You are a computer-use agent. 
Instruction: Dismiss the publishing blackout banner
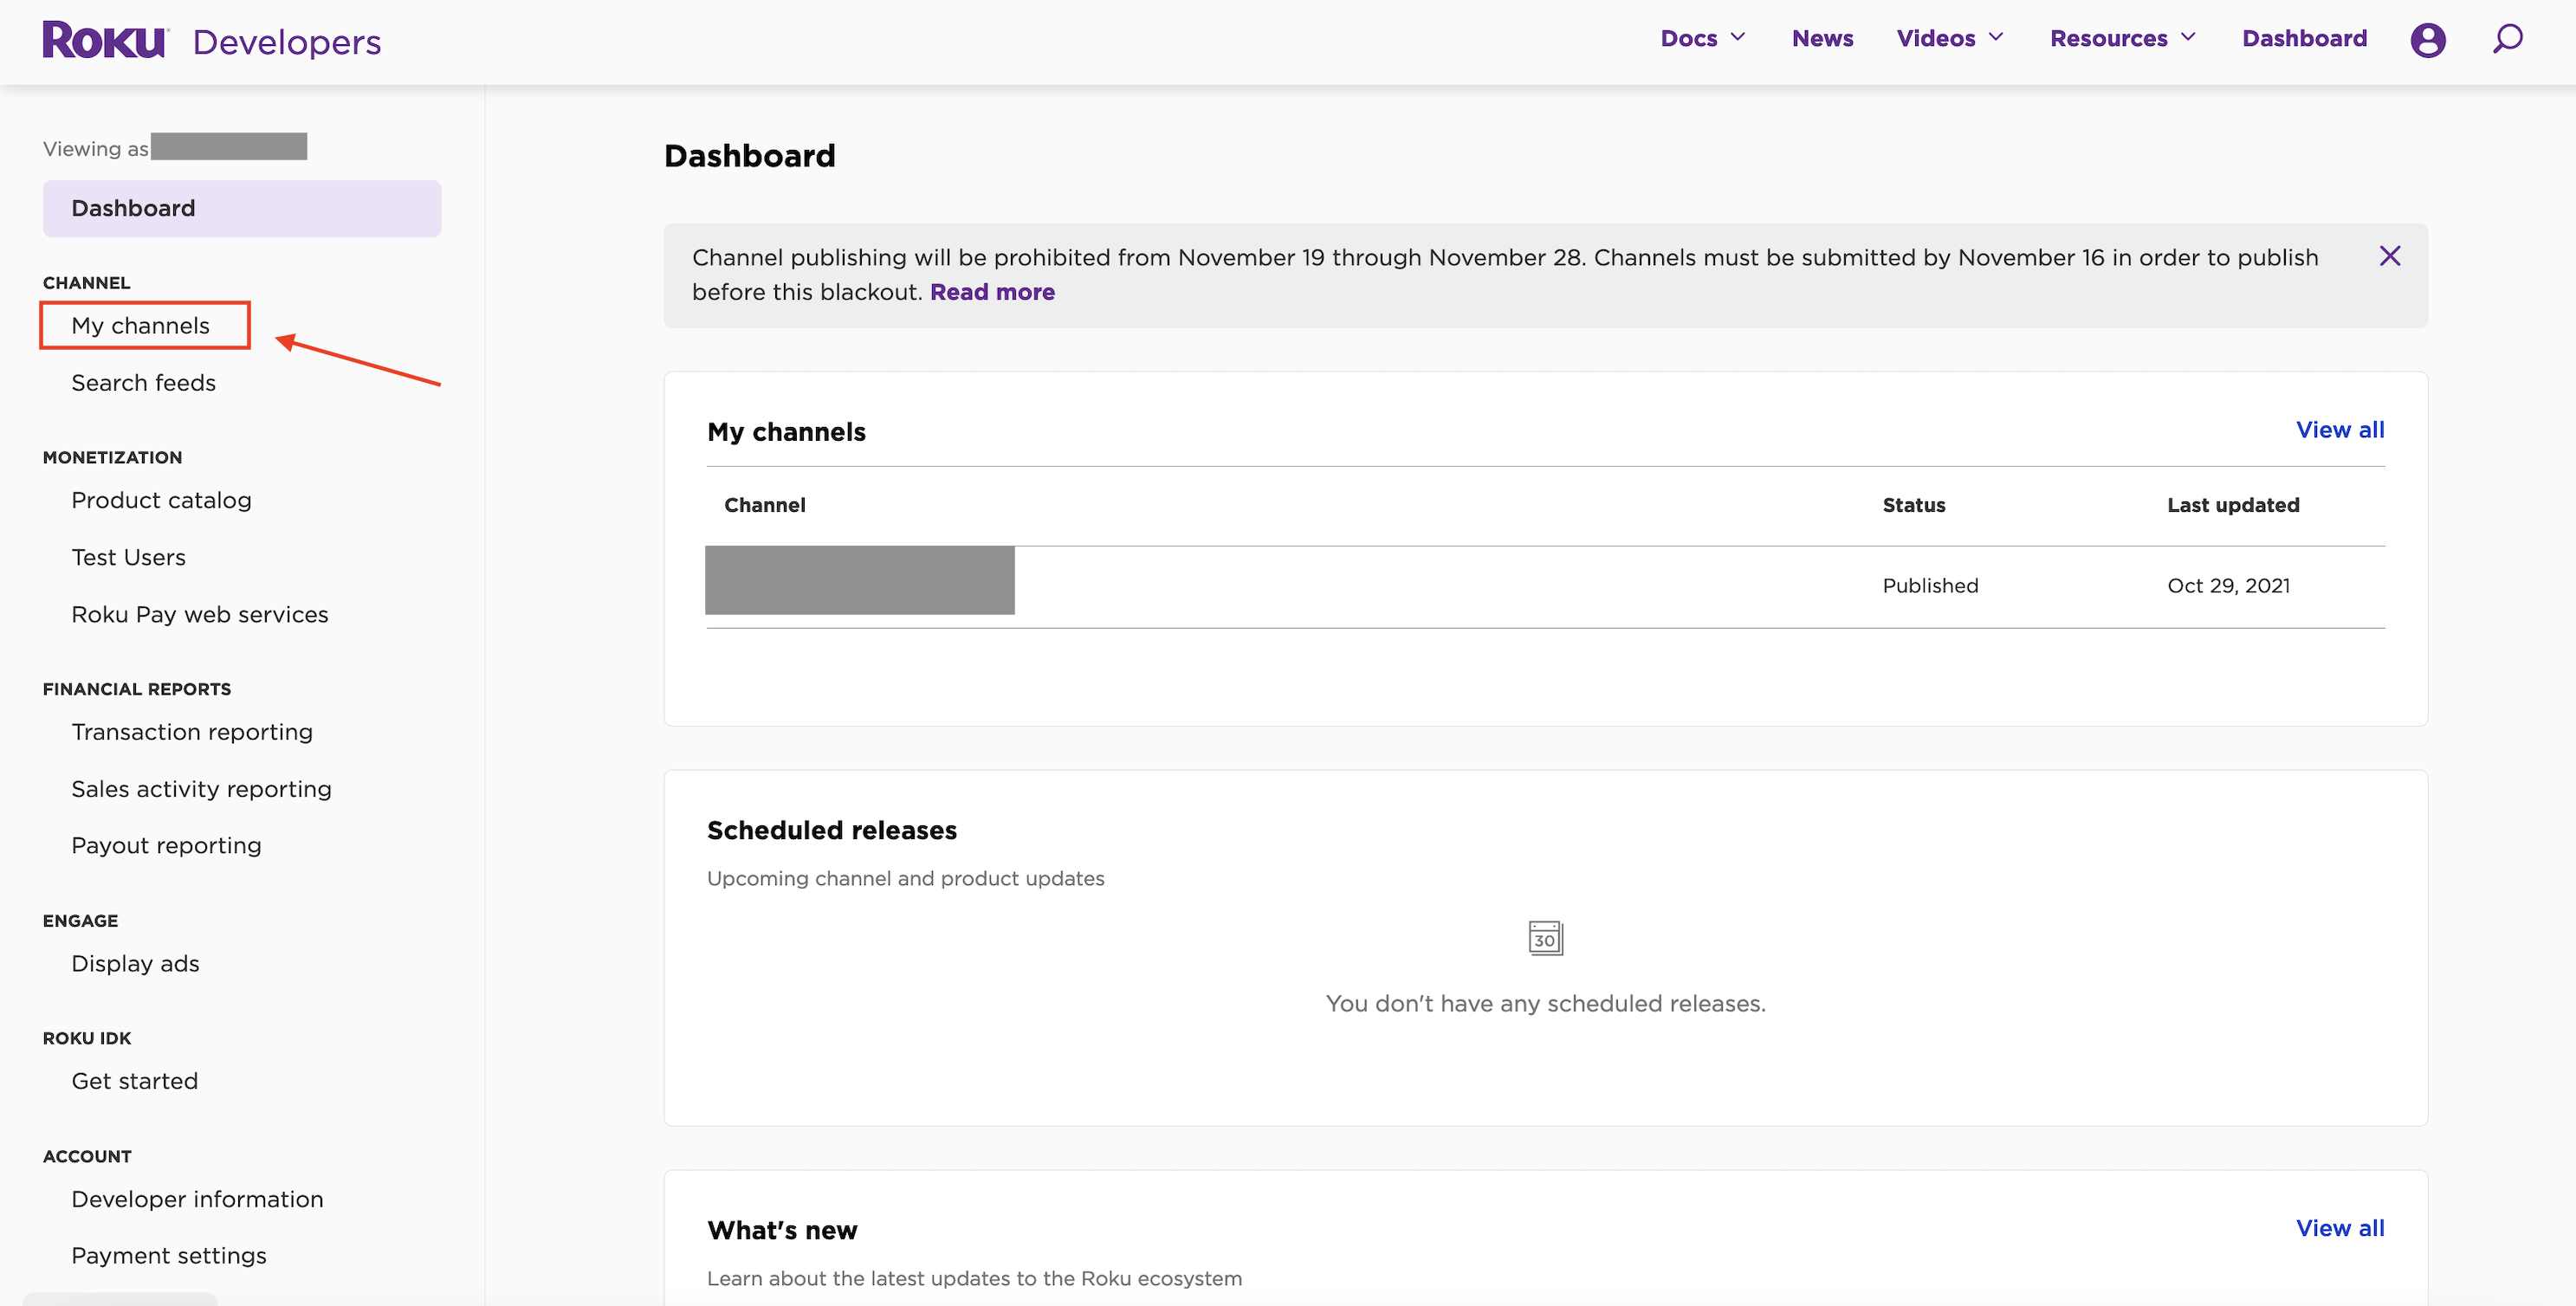2389,256
